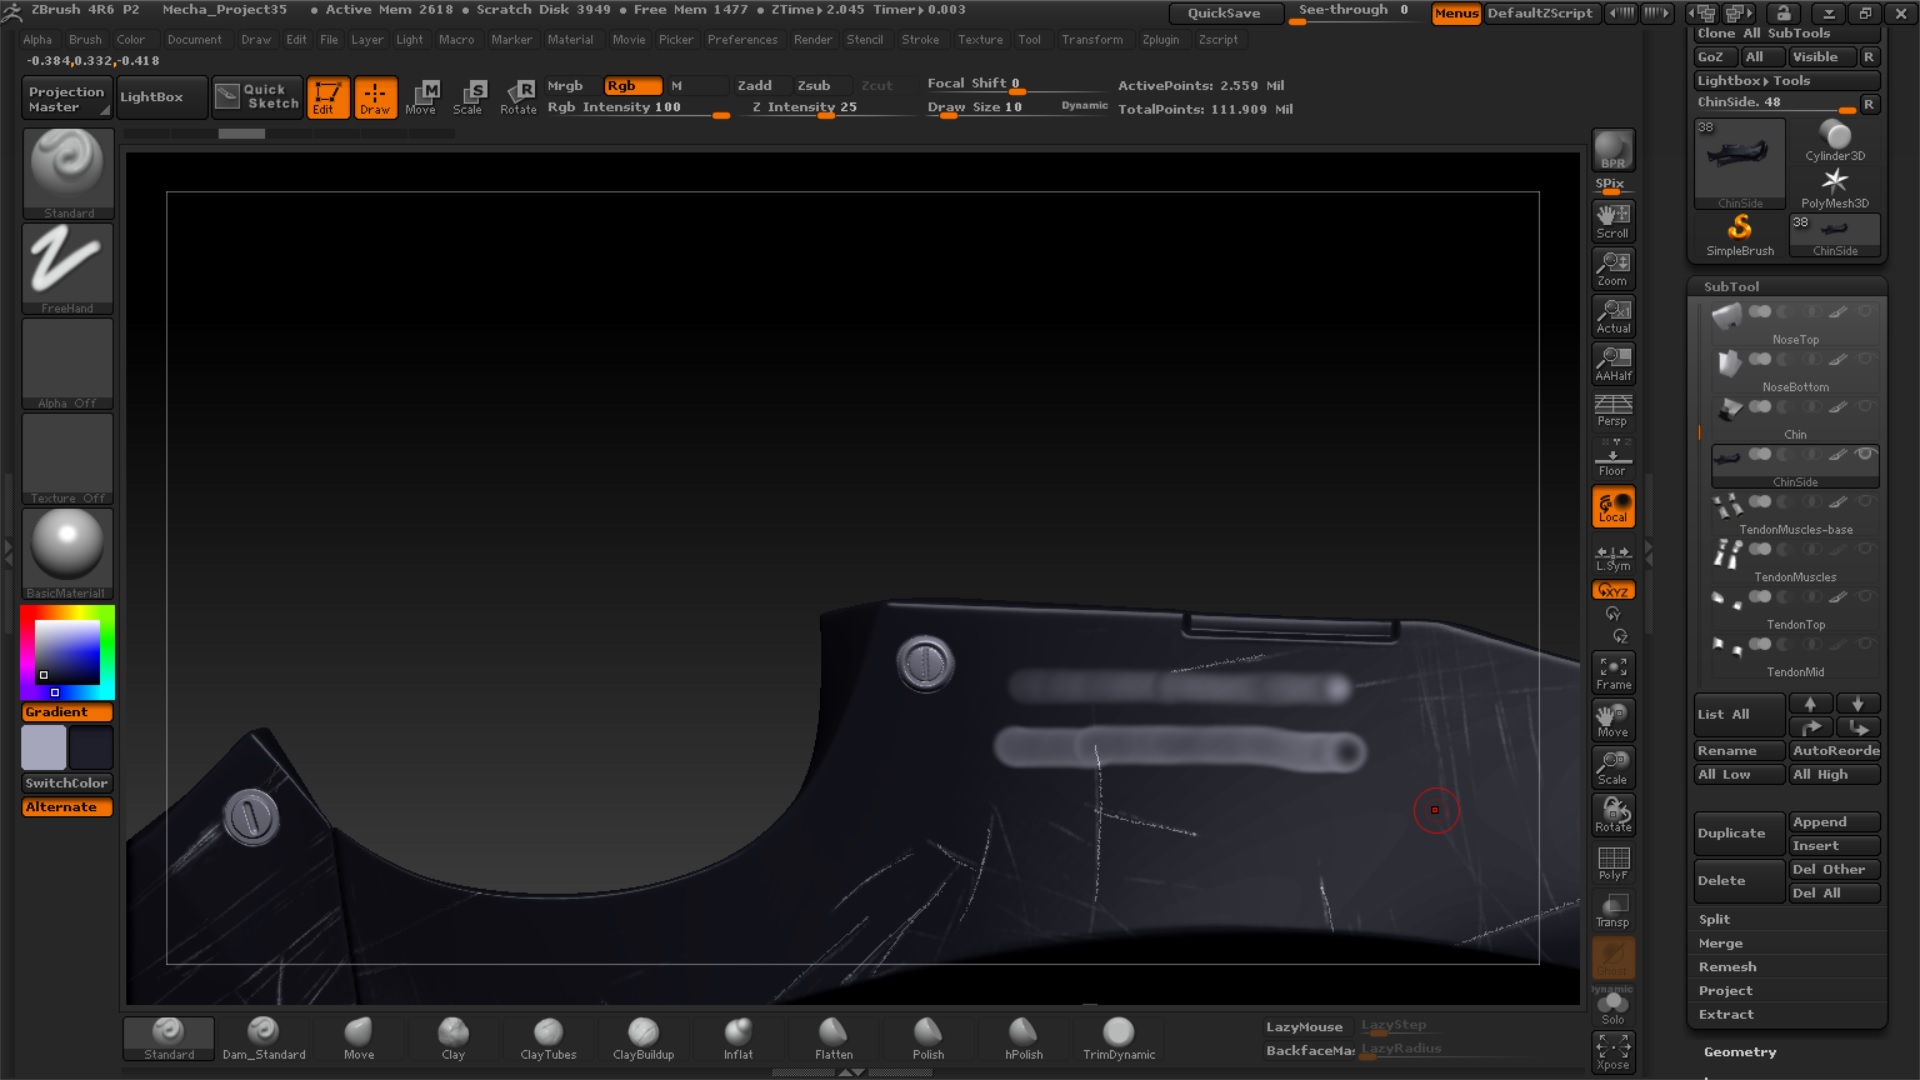Click the Scroll canvas icon
Viewport: 1920px width, 1080px height.
1613,221
